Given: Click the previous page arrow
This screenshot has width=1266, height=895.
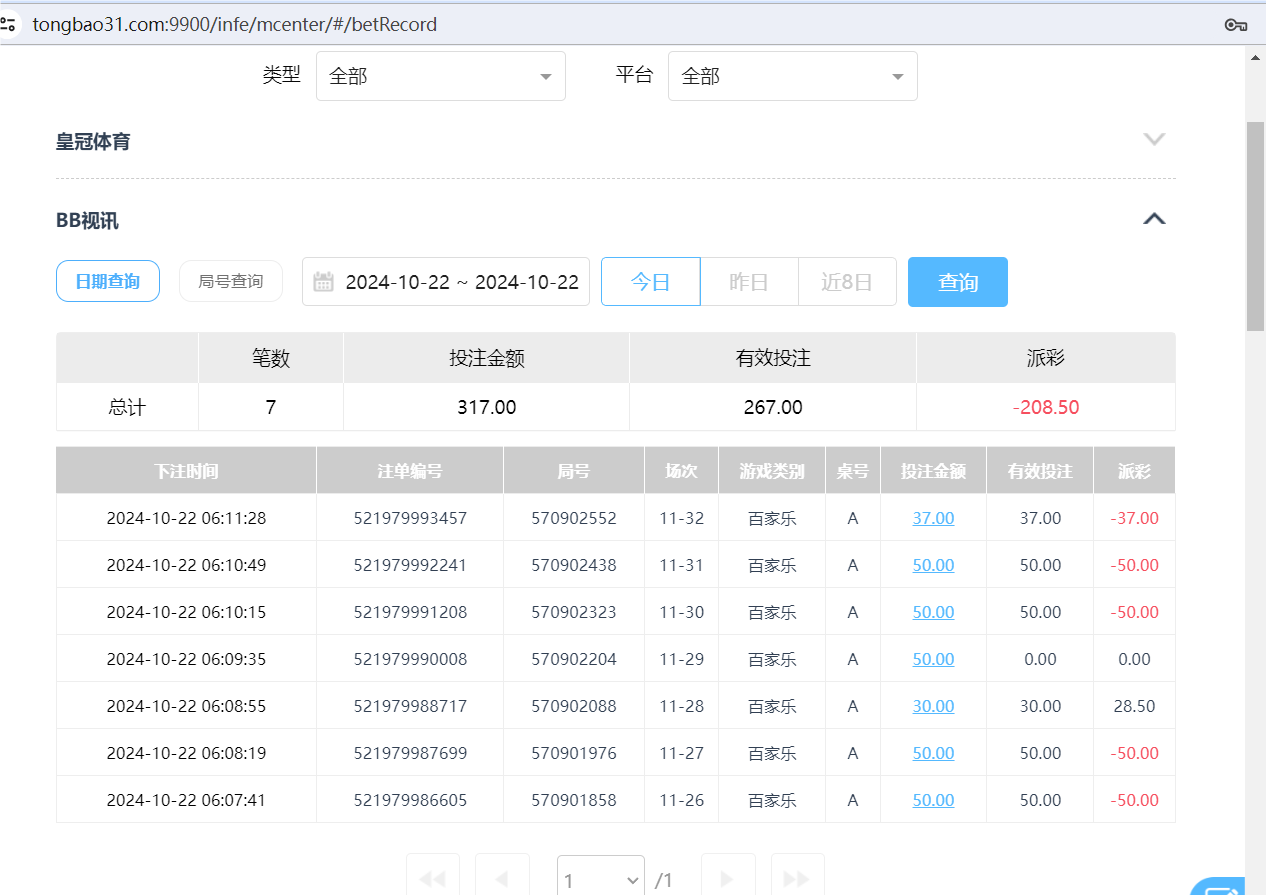Looking at the screenshot, I should click(x=501, y=878).
